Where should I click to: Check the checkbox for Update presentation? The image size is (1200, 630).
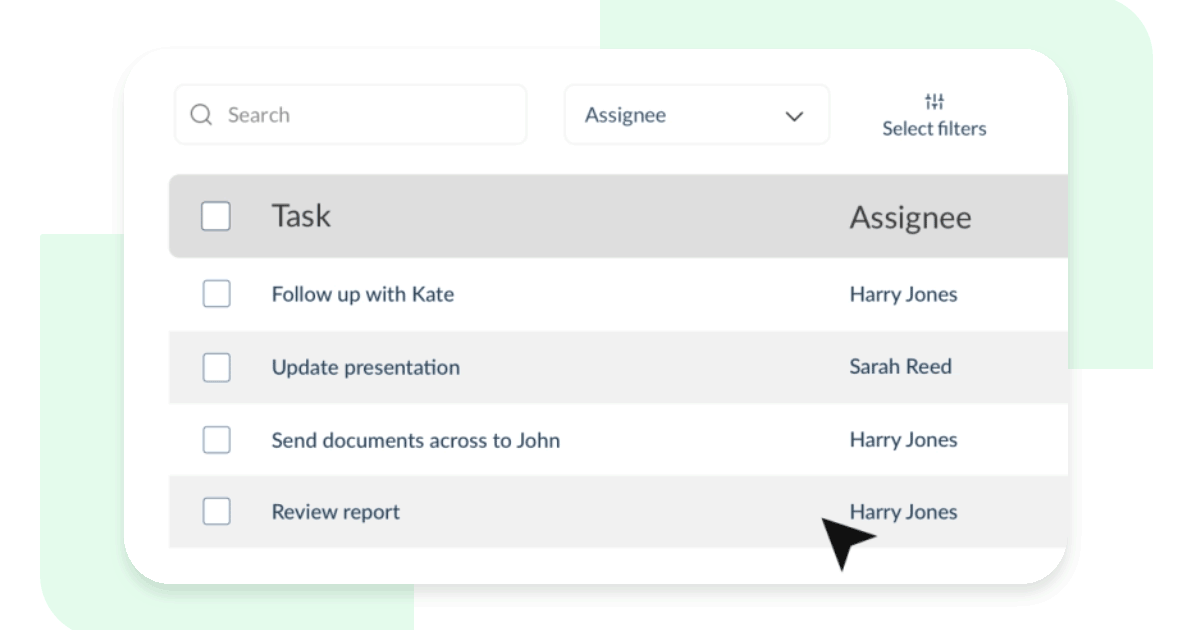tap(216, 367)
